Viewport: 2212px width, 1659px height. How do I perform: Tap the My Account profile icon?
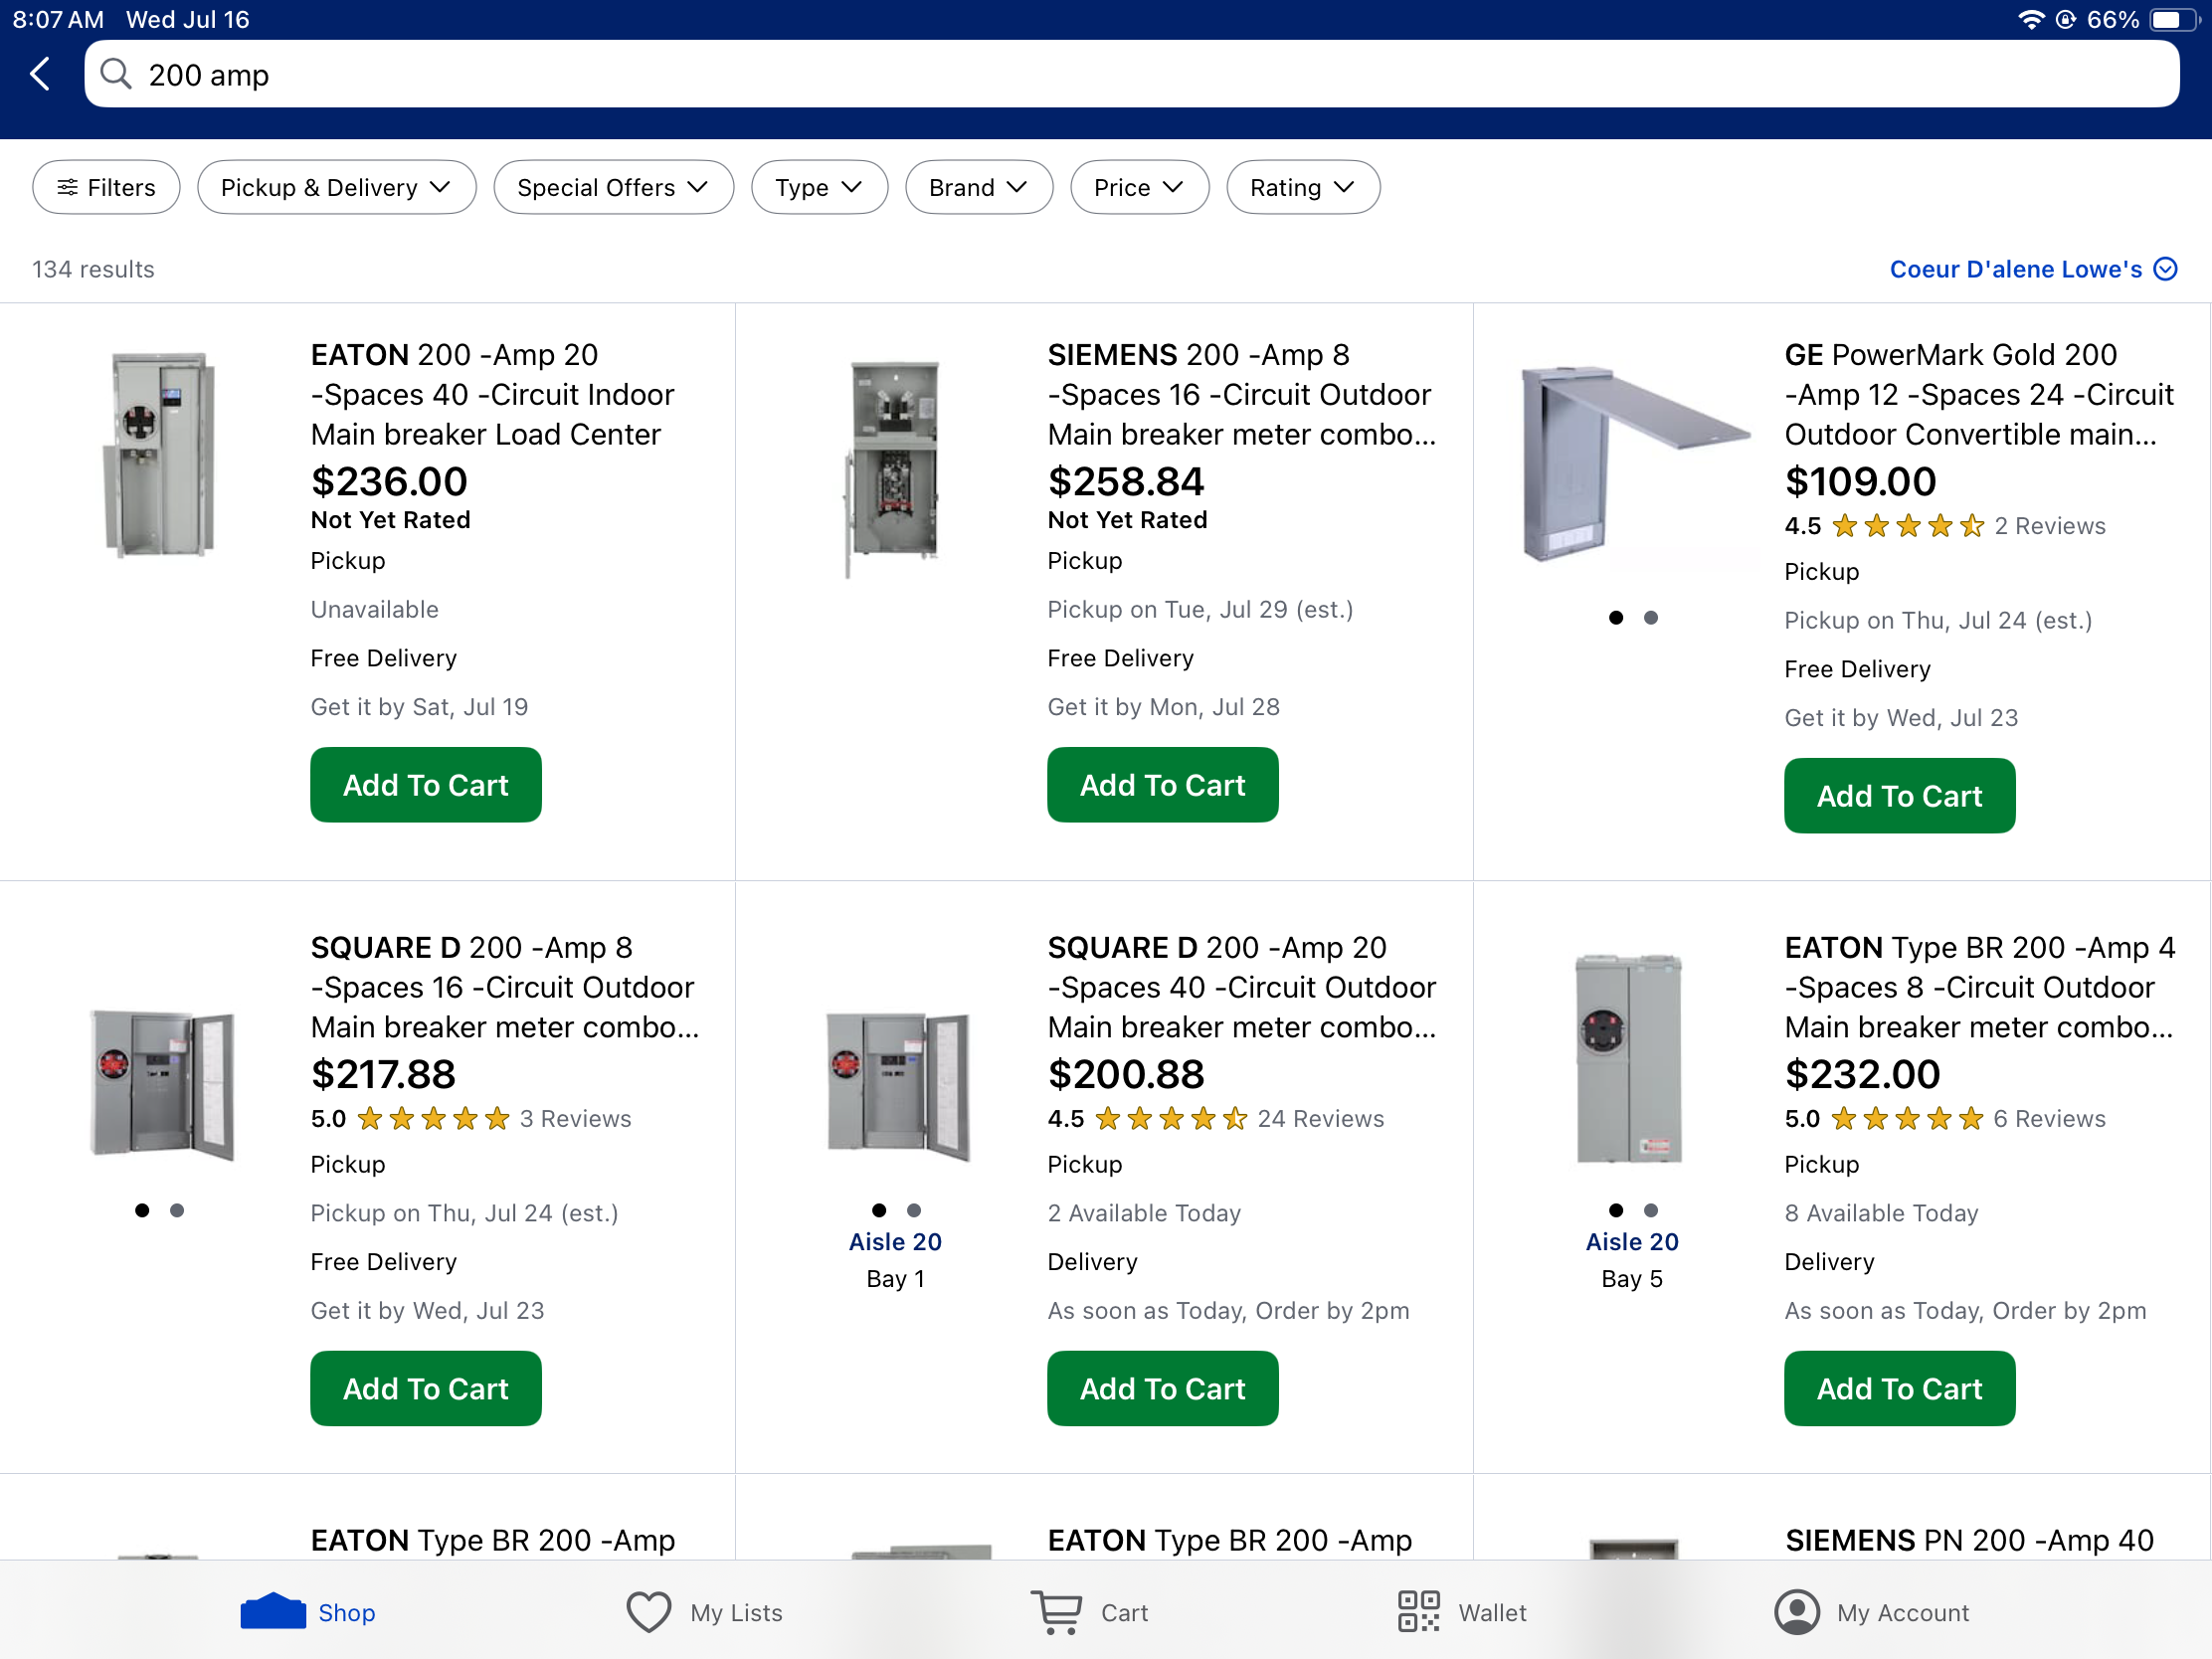(x=1797, y=1612)
